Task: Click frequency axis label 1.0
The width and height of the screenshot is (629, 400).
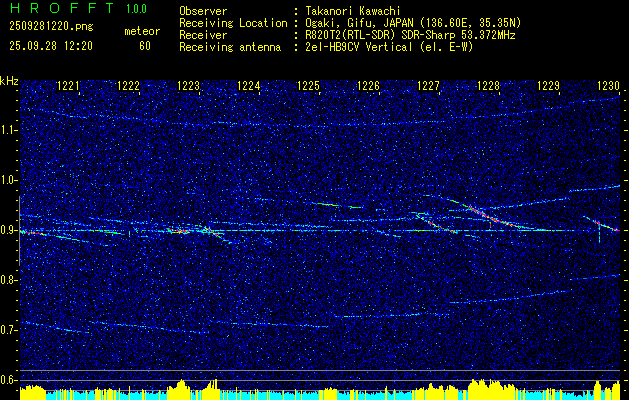Action: [x=9, y=180]
